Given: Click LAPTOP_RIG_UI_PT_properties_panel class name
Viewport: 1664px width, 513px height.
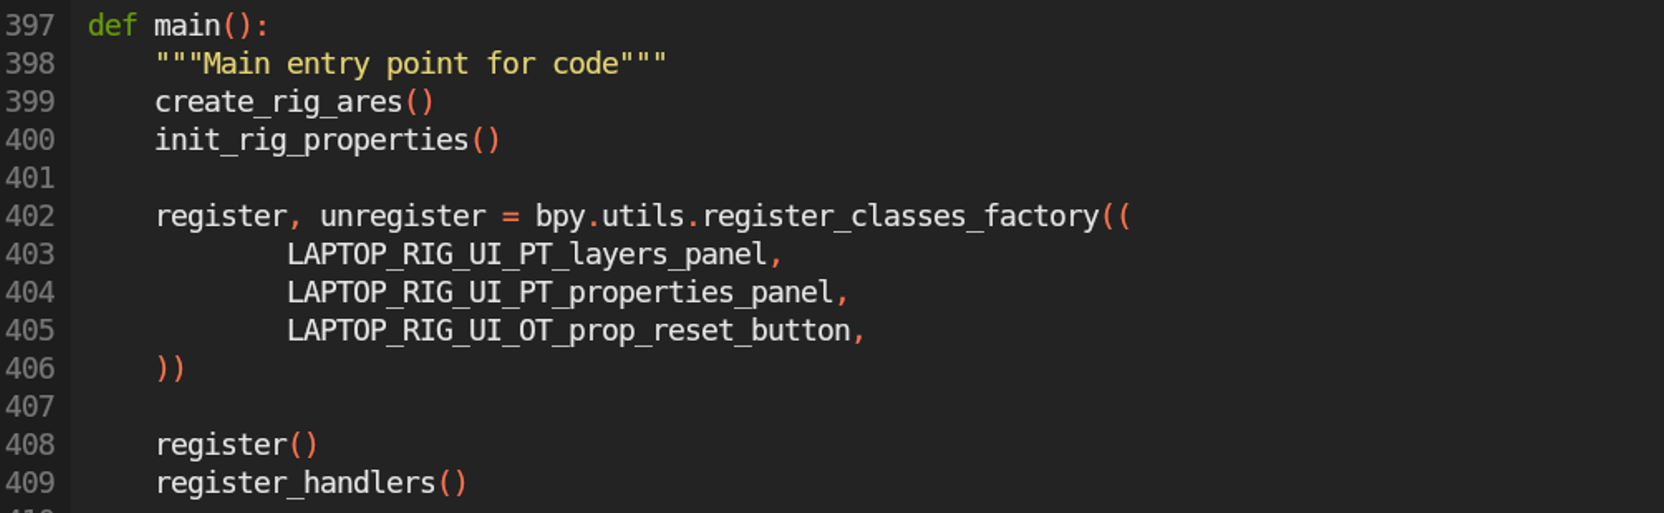Looking at the screenshot, I should [560, 293].
